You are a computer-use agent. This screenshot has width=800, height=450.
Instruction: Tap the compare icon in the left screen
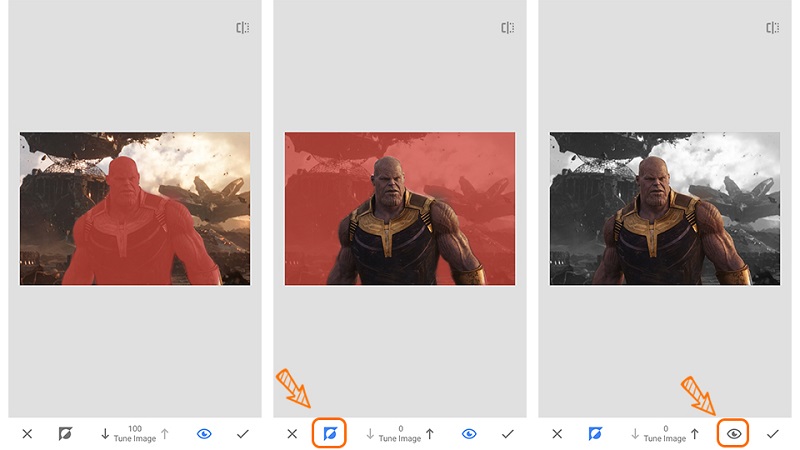(242, 28)
